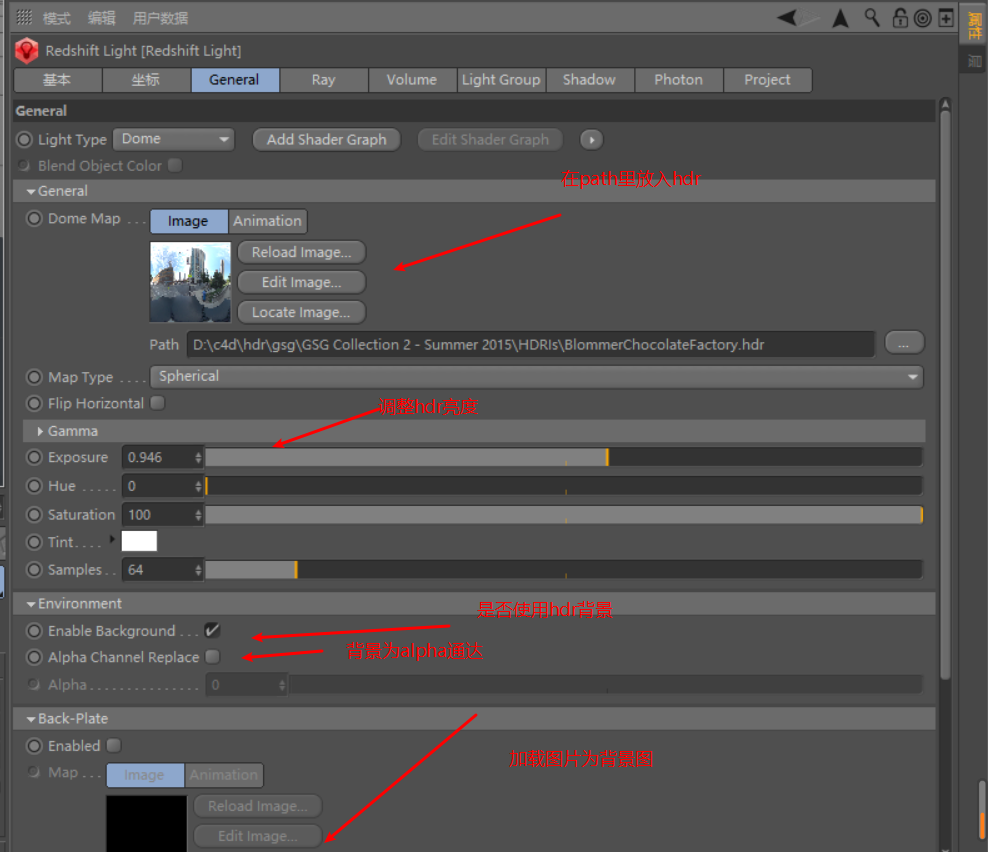Switch Dome Map mode to Animation
The image size is (988, 852).
click(x=267, y=221)
